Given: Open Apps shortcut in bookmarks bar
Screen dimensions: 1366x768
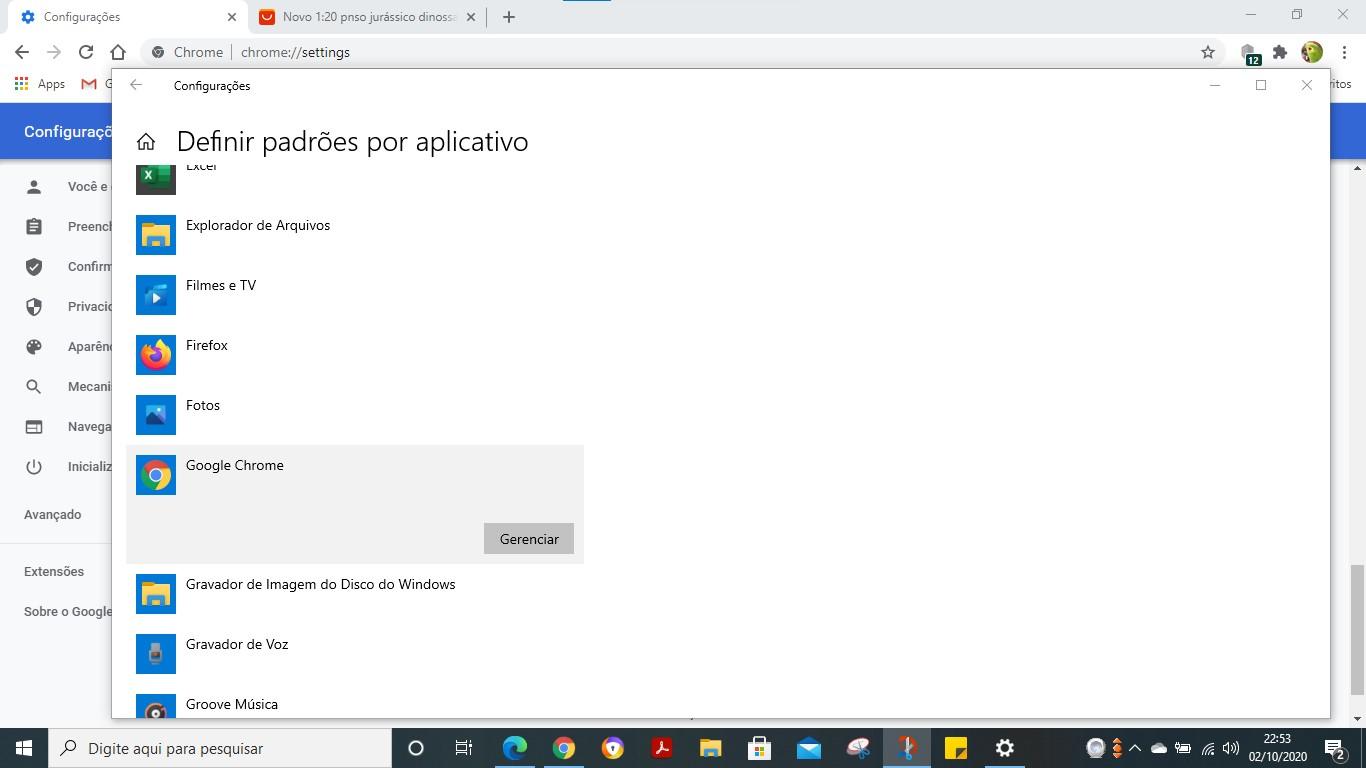Looking at the screenshot, I should [x=40, y=84].
